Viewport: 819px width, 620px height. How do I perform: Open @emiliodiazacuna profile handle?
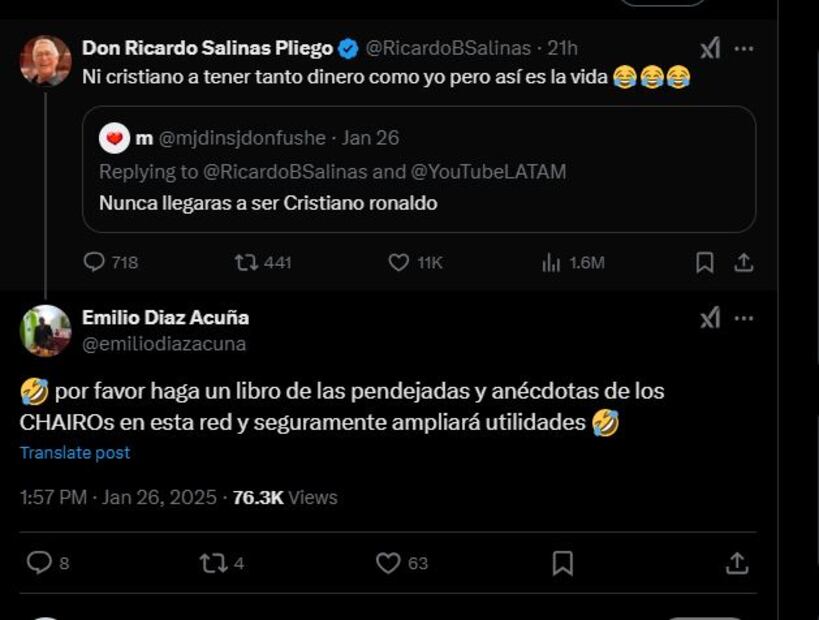pos(164,344)
